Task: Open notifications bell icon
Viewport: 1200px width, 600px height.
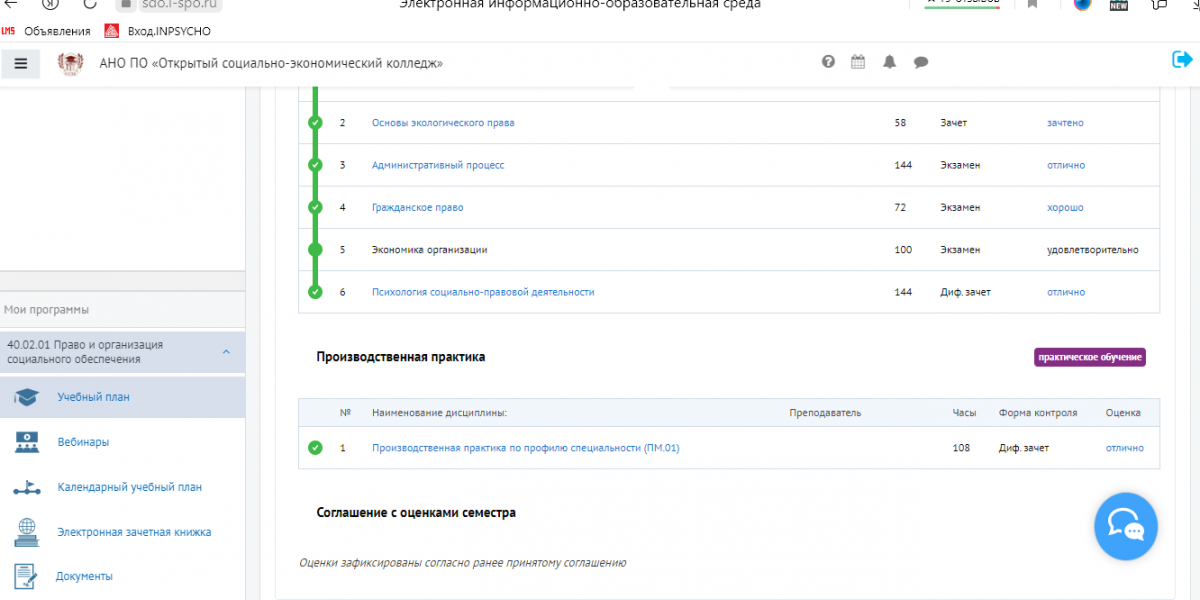Action: pos(889,62)
